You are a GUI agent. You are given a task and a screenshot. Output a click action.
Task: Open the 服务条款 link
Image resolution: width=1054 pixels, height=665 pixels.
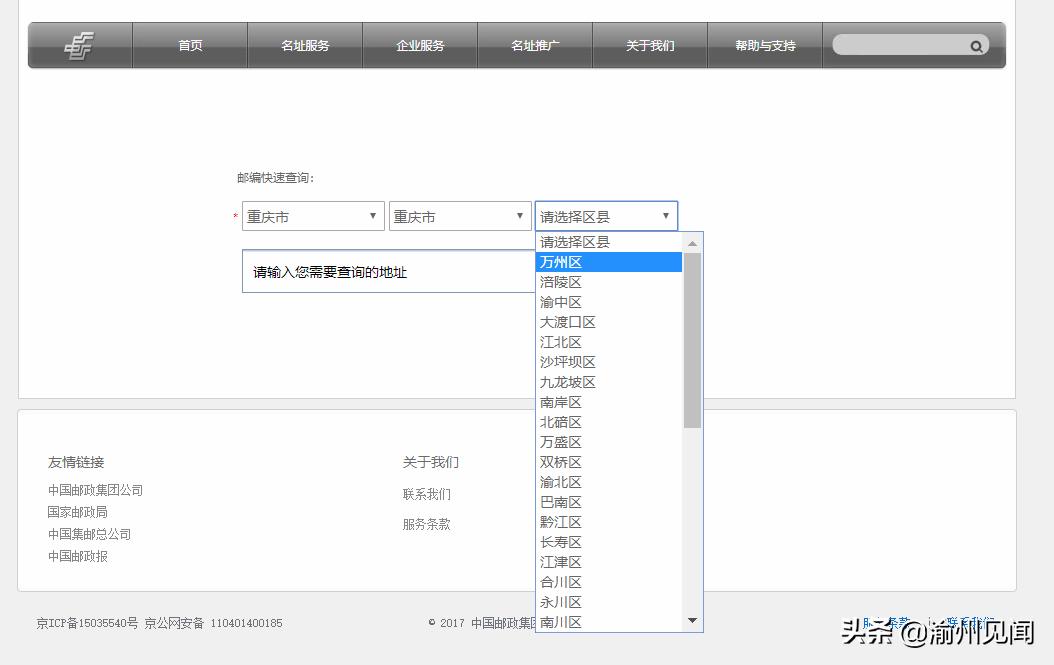tap(425, 524)
